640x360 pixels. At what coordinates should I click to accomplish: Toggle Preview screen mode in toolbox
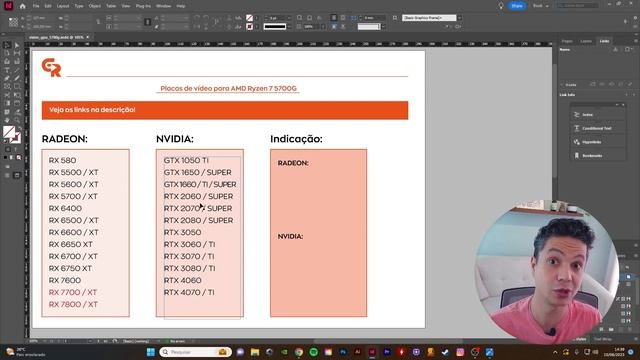[17, 175]
